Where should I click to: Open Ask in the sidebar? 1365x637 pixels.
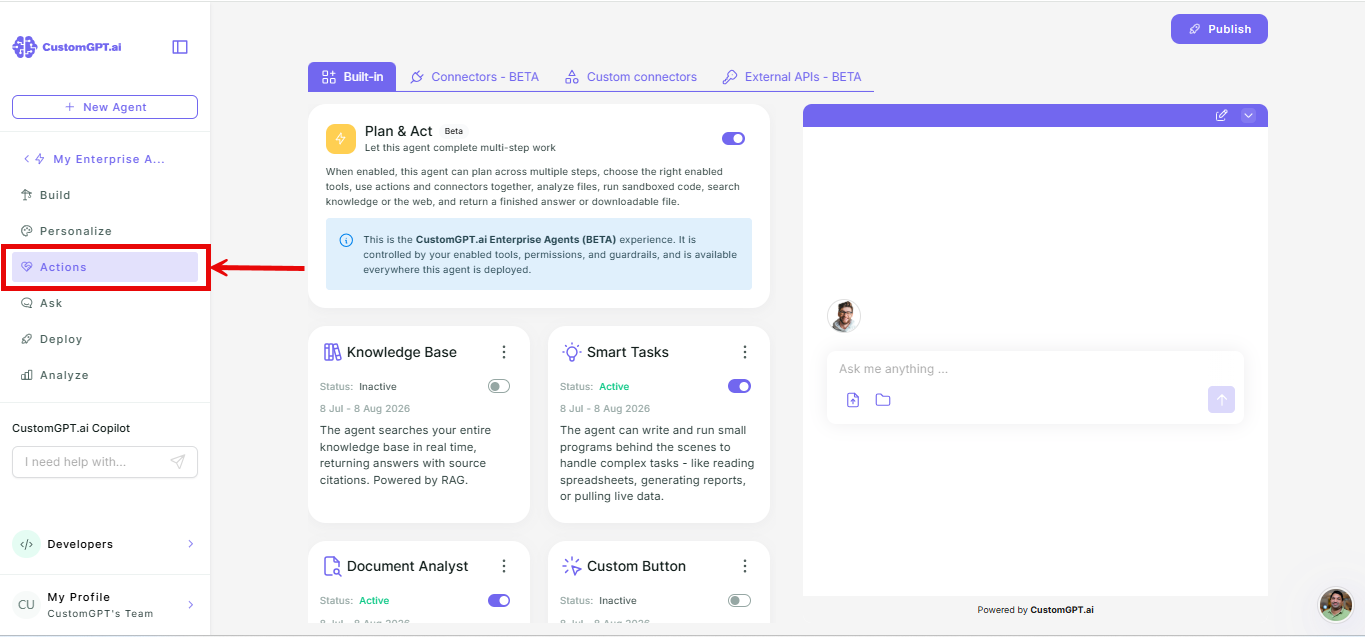105,303
